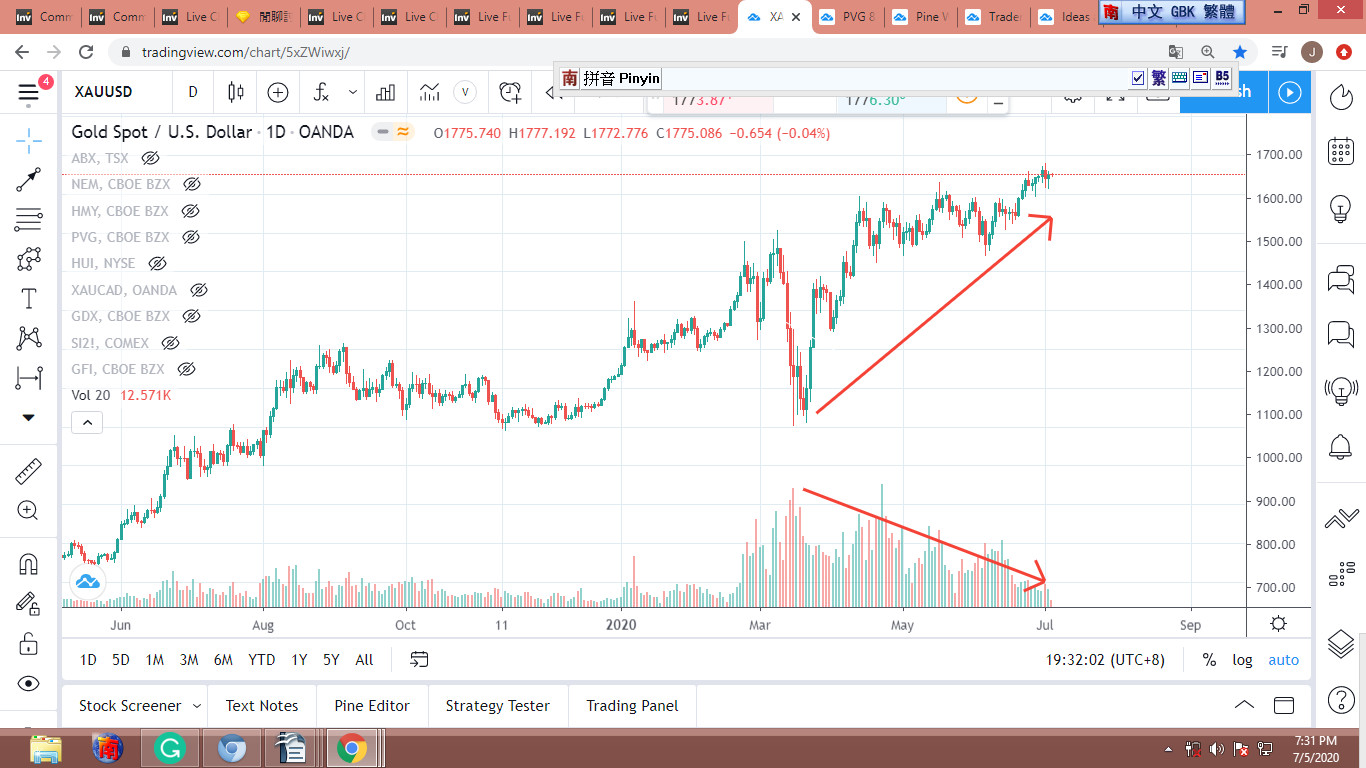The height and width of the screenshot is (768, 1366).
Task: Toggle percent scale on price axis
Action: point(1209,660)
